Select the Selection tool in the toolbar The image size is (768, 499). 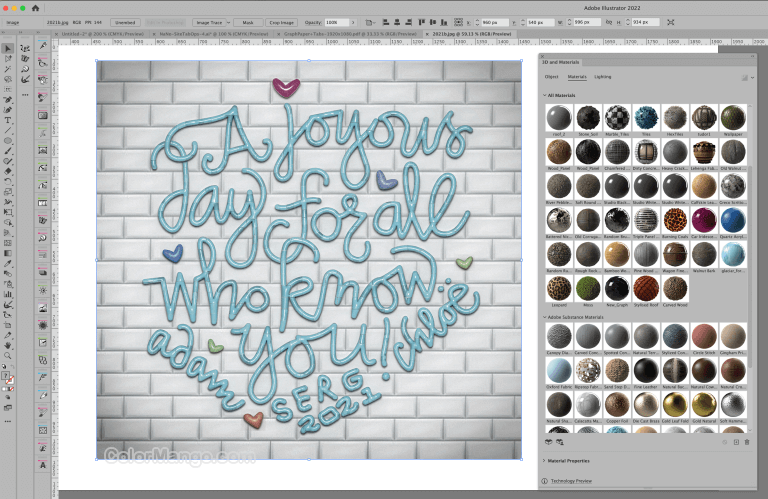(x=7, y=47)
